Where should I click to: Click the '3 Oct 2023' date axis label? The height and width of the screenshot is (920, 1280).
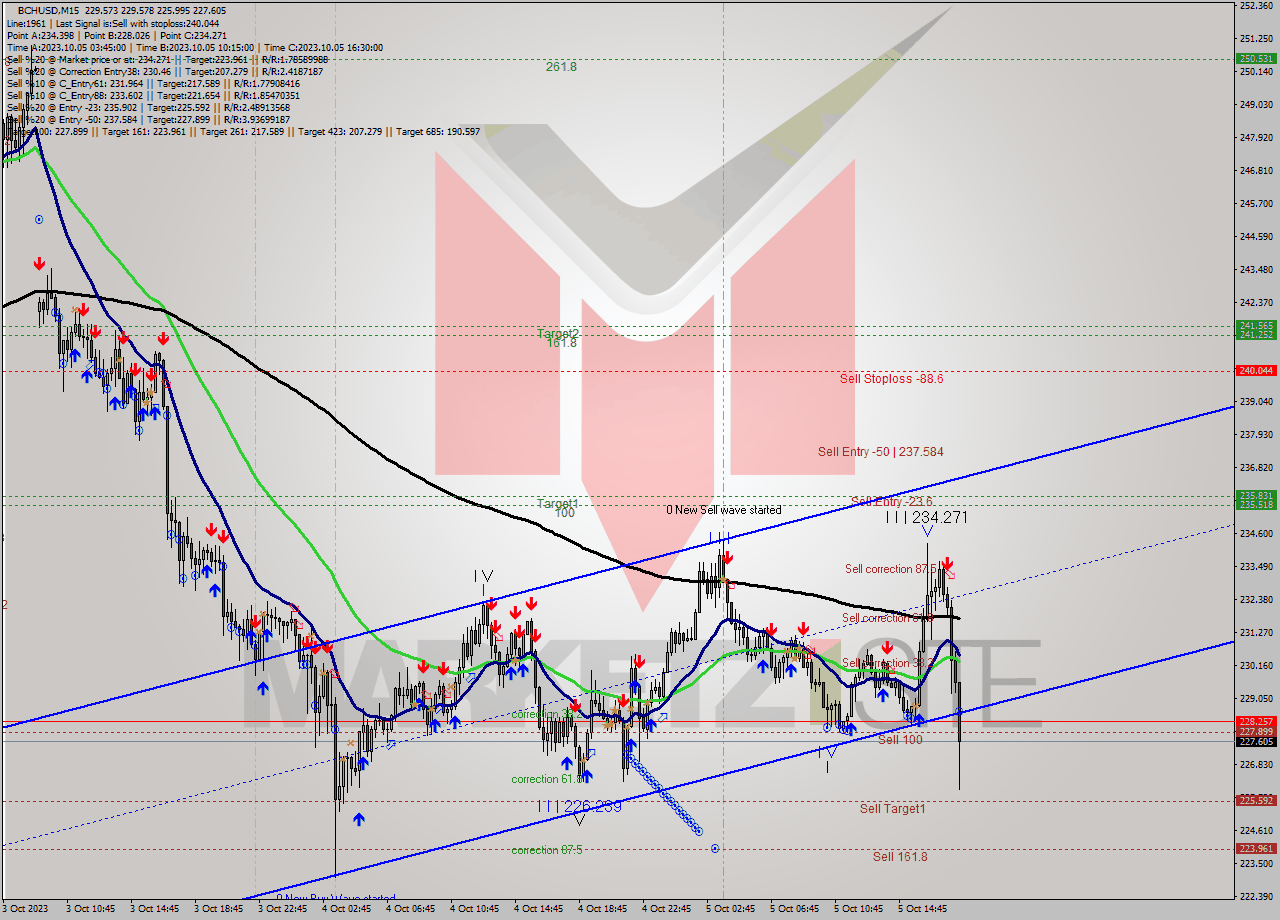(25, 909)
